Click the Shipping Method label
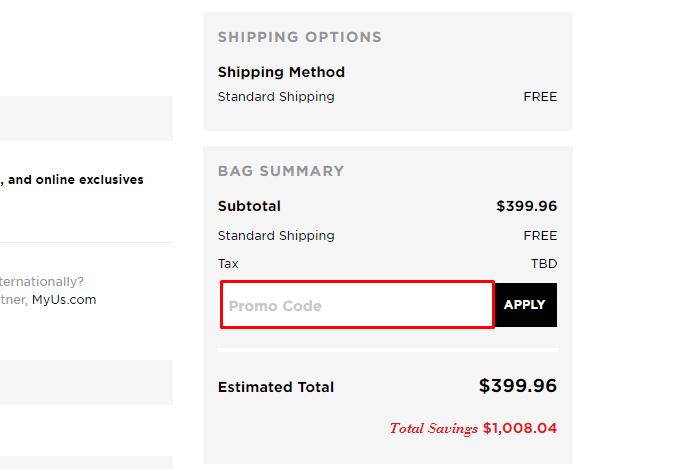This screenshot has height=469, width=699. pyautogui.click(x=281, y=72)
